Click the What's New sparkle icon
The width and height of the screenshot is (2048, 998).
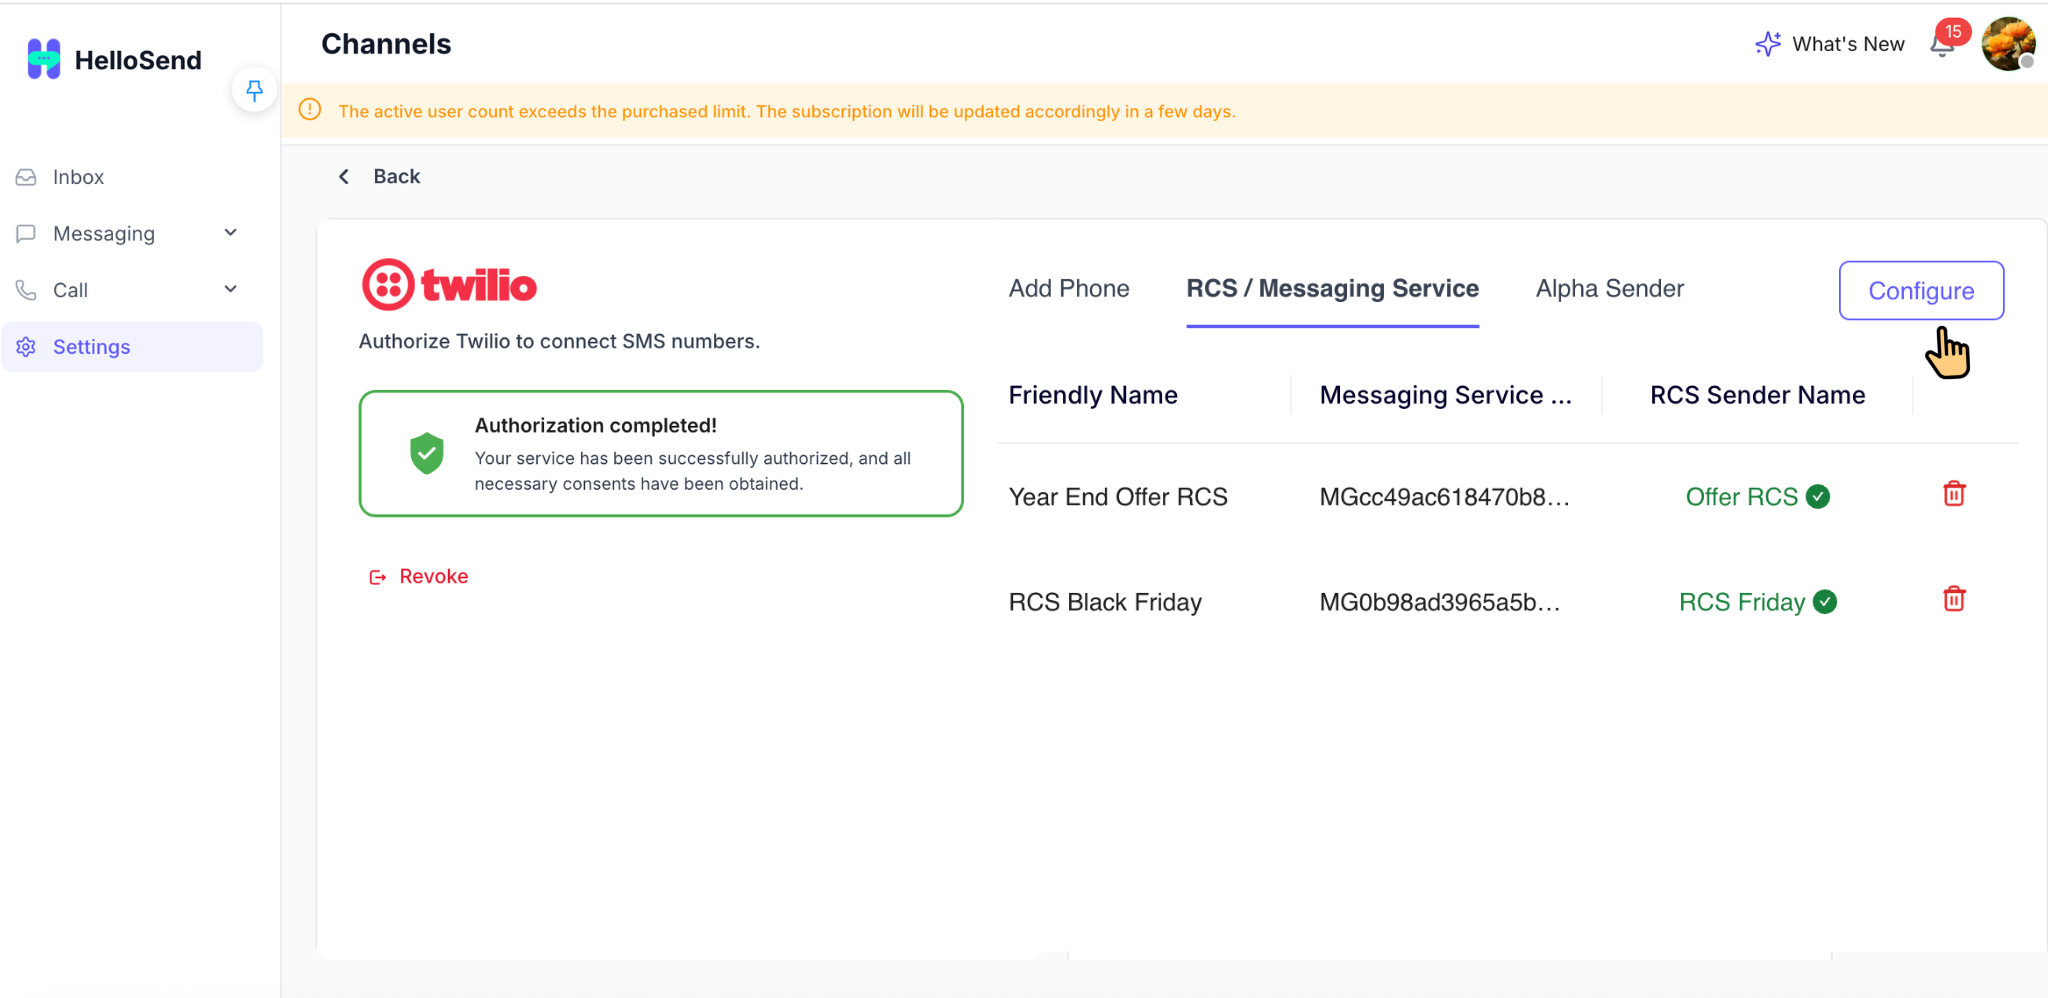click(x=1768, y=44)
